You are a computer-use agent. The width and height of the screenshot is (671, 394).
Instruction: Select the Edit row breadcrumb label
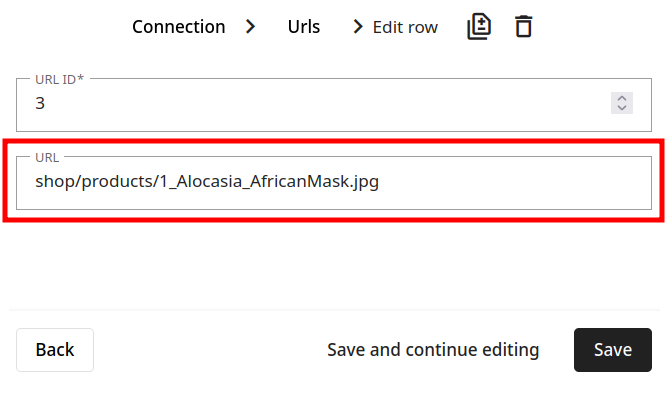point(405,27)
